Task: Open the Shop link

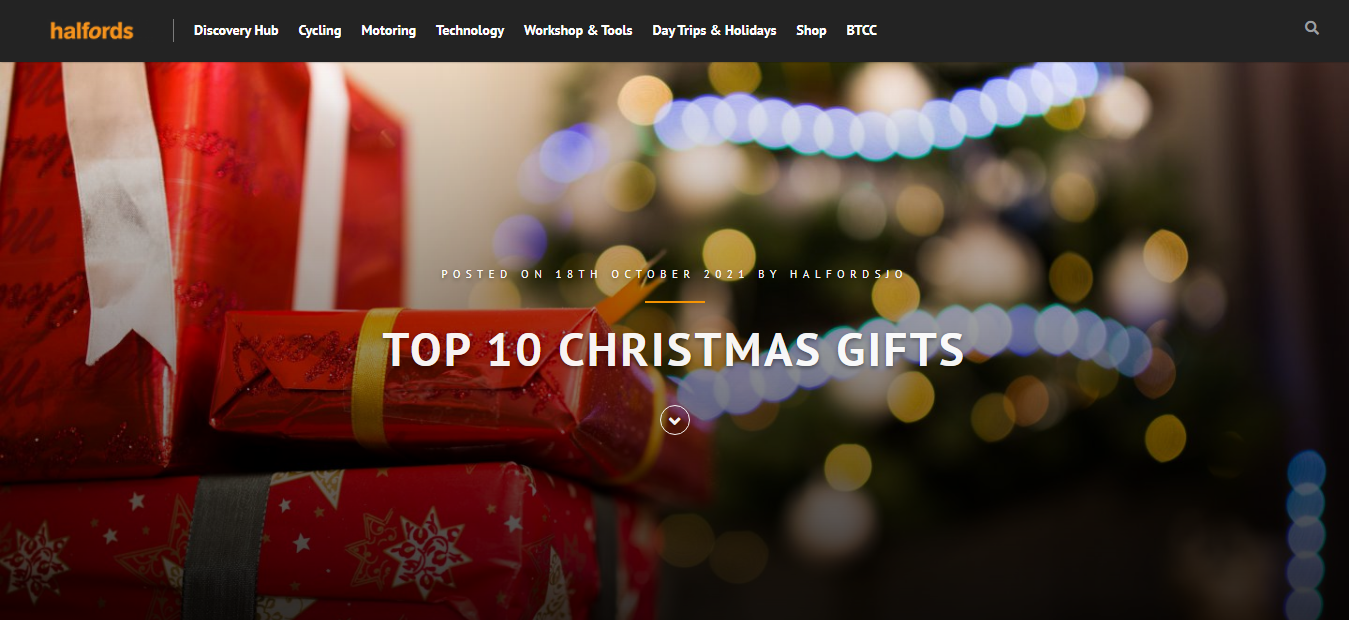Action: coord(811,30)
